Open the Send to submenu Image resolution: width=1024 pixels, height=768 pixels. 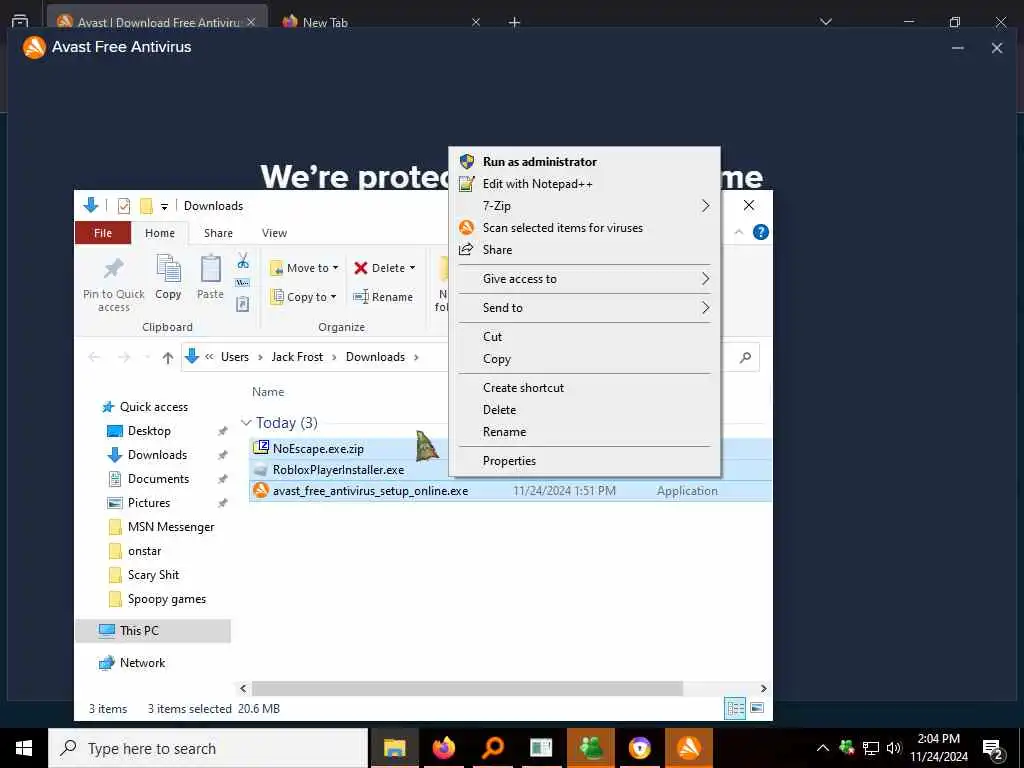click(x=584, y=308)
